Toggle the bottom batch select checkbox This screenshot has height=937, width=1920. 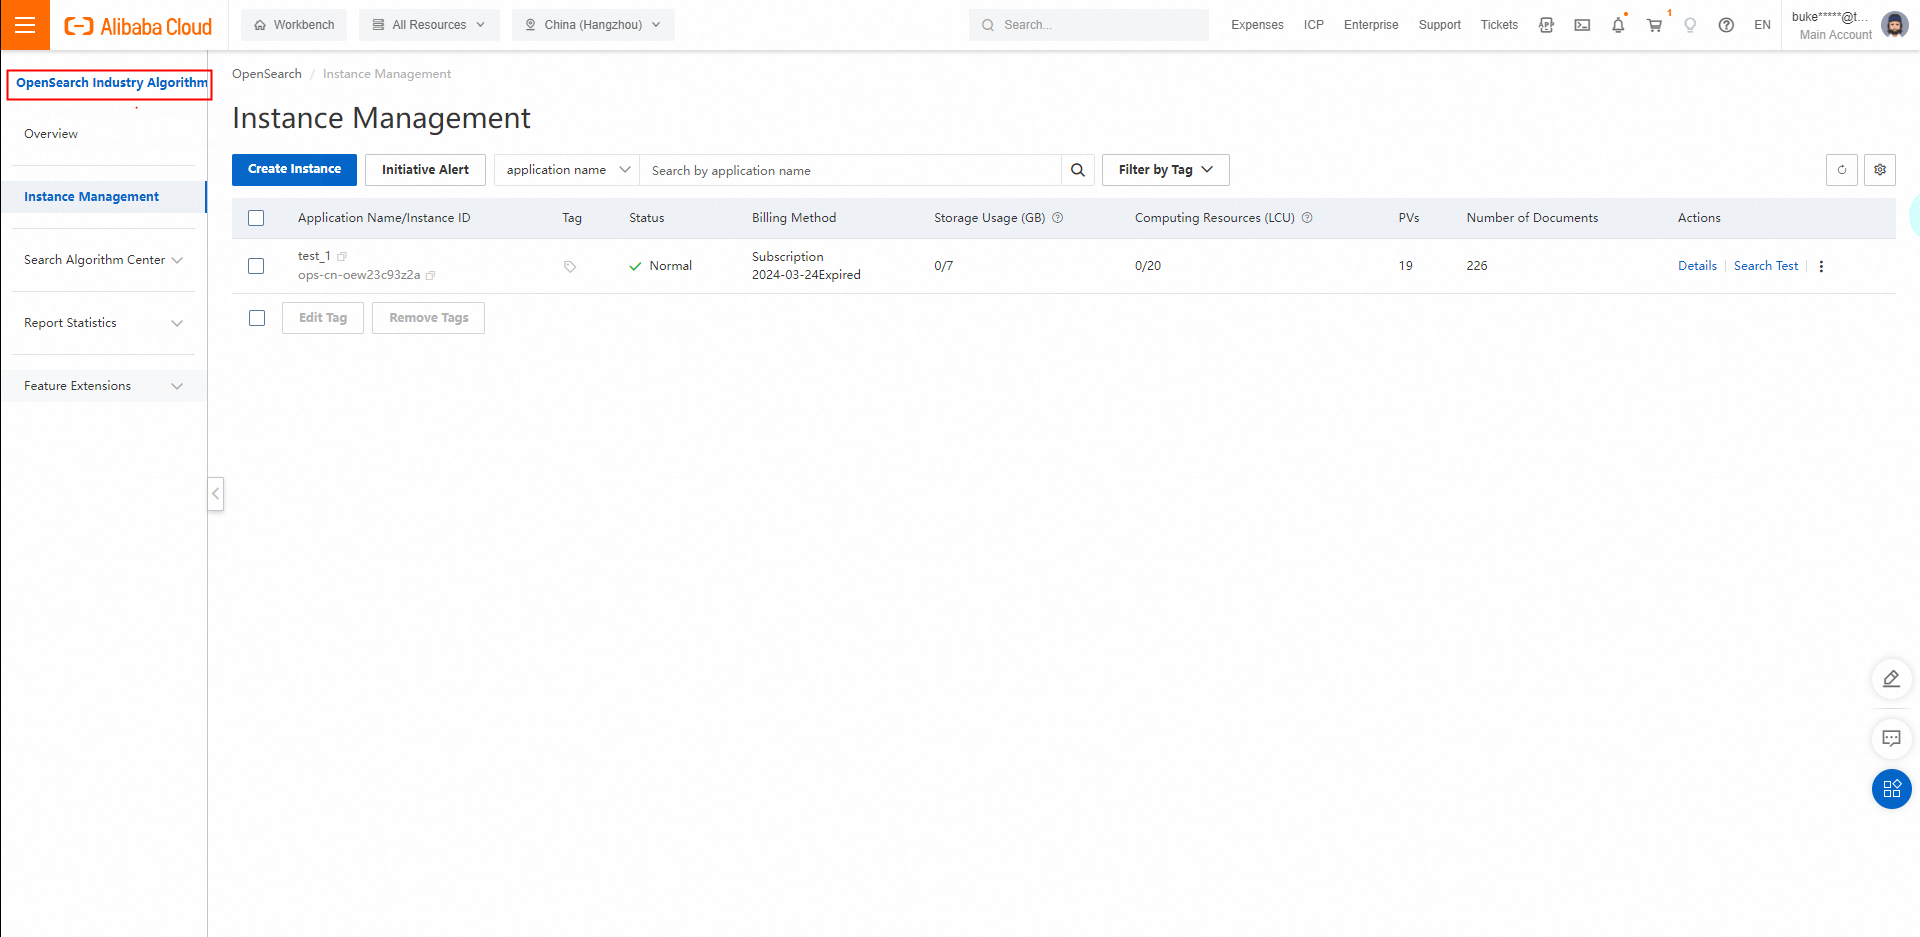(x=257, y=318)
